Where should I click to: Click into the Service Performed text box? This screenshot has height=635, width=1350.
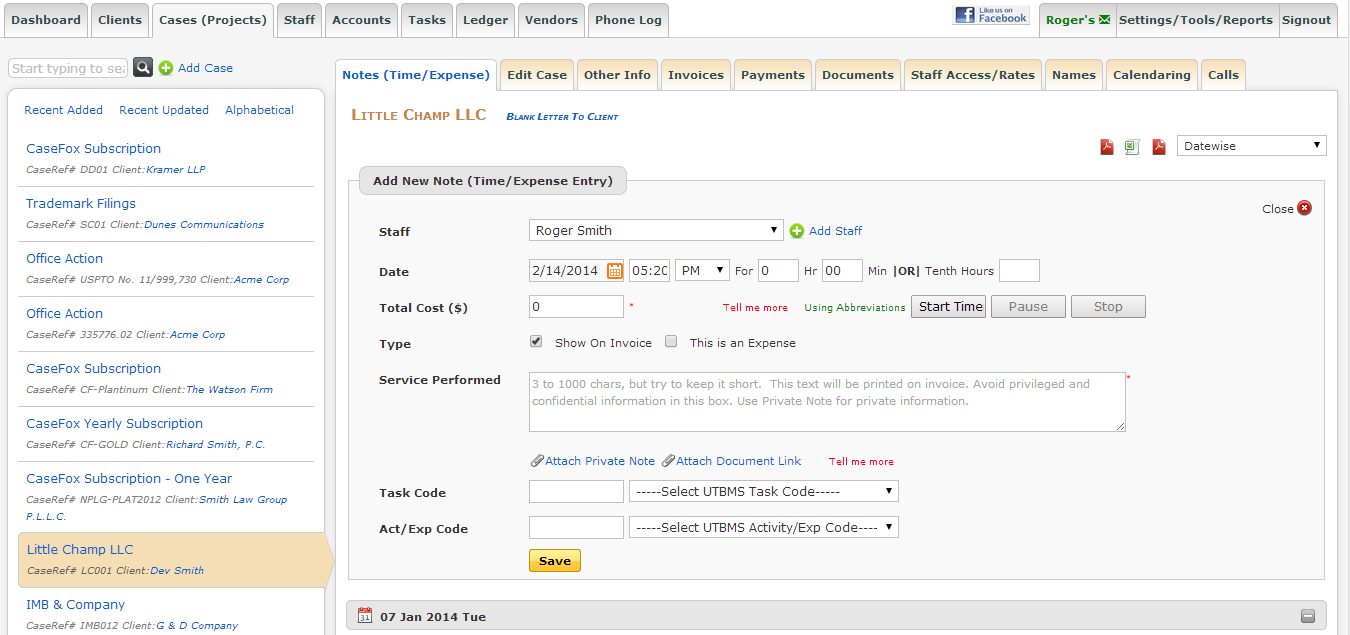(x=826, y=402)
